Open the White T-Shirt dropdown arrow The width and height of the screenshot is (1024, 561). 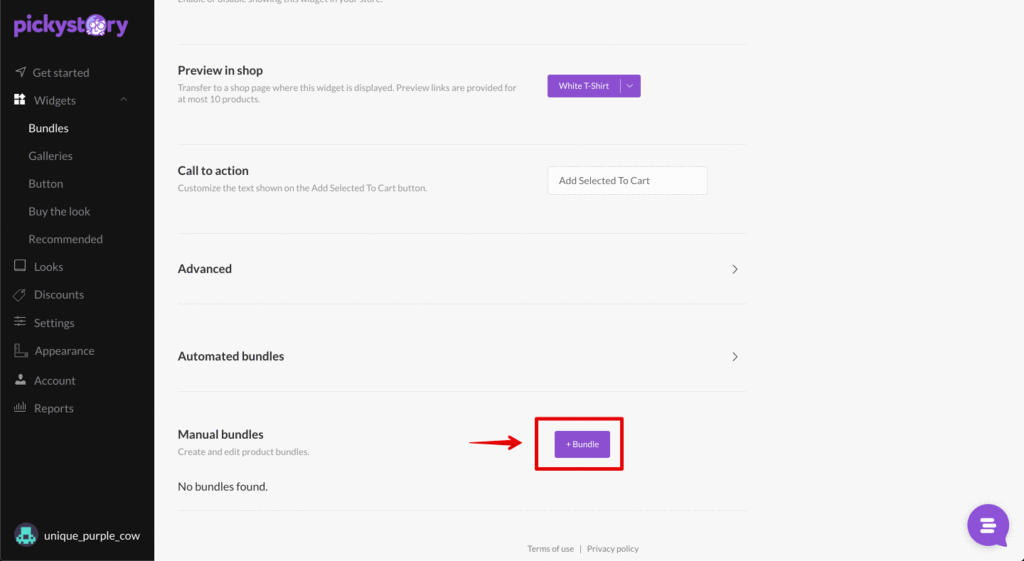tap(630, 86)
